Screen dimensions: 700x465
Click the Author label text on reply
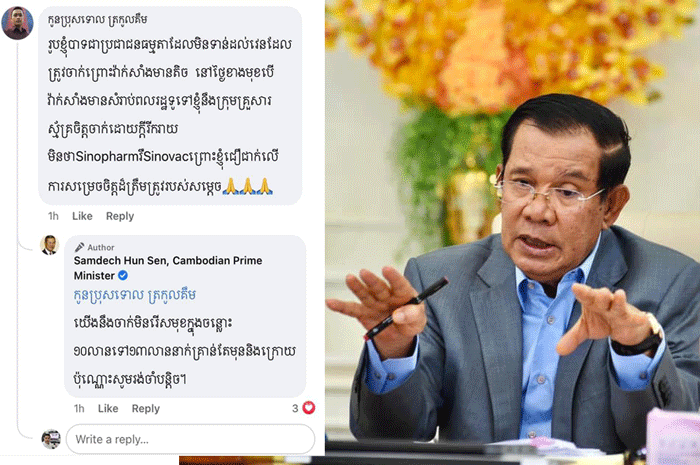101,247
